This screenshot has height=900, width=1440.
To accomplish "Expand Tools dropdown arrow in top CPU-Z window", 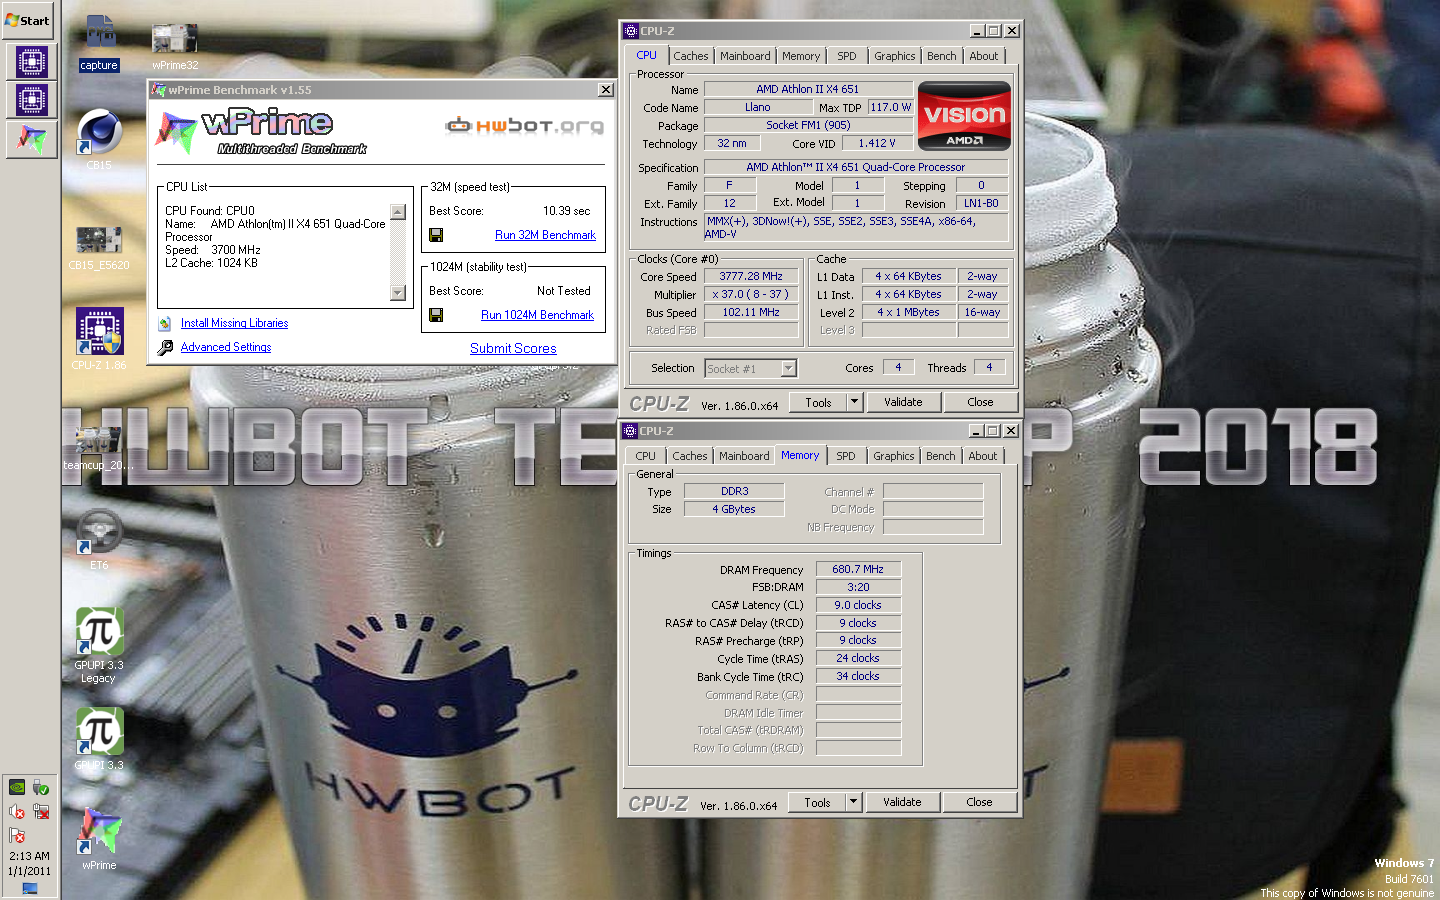I will tap(854, 402).
